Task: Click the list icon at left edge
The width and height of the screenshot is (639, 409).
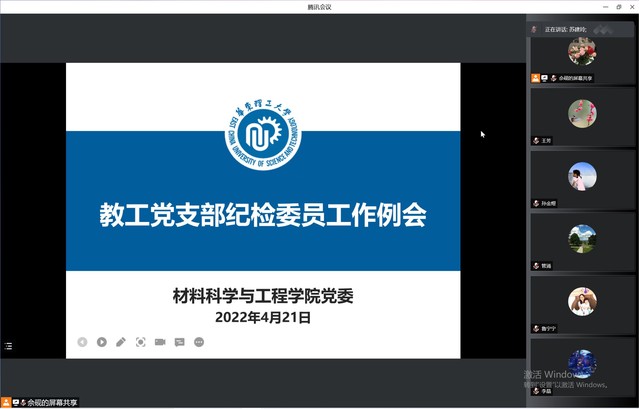Action: click(x=8, y=346)
